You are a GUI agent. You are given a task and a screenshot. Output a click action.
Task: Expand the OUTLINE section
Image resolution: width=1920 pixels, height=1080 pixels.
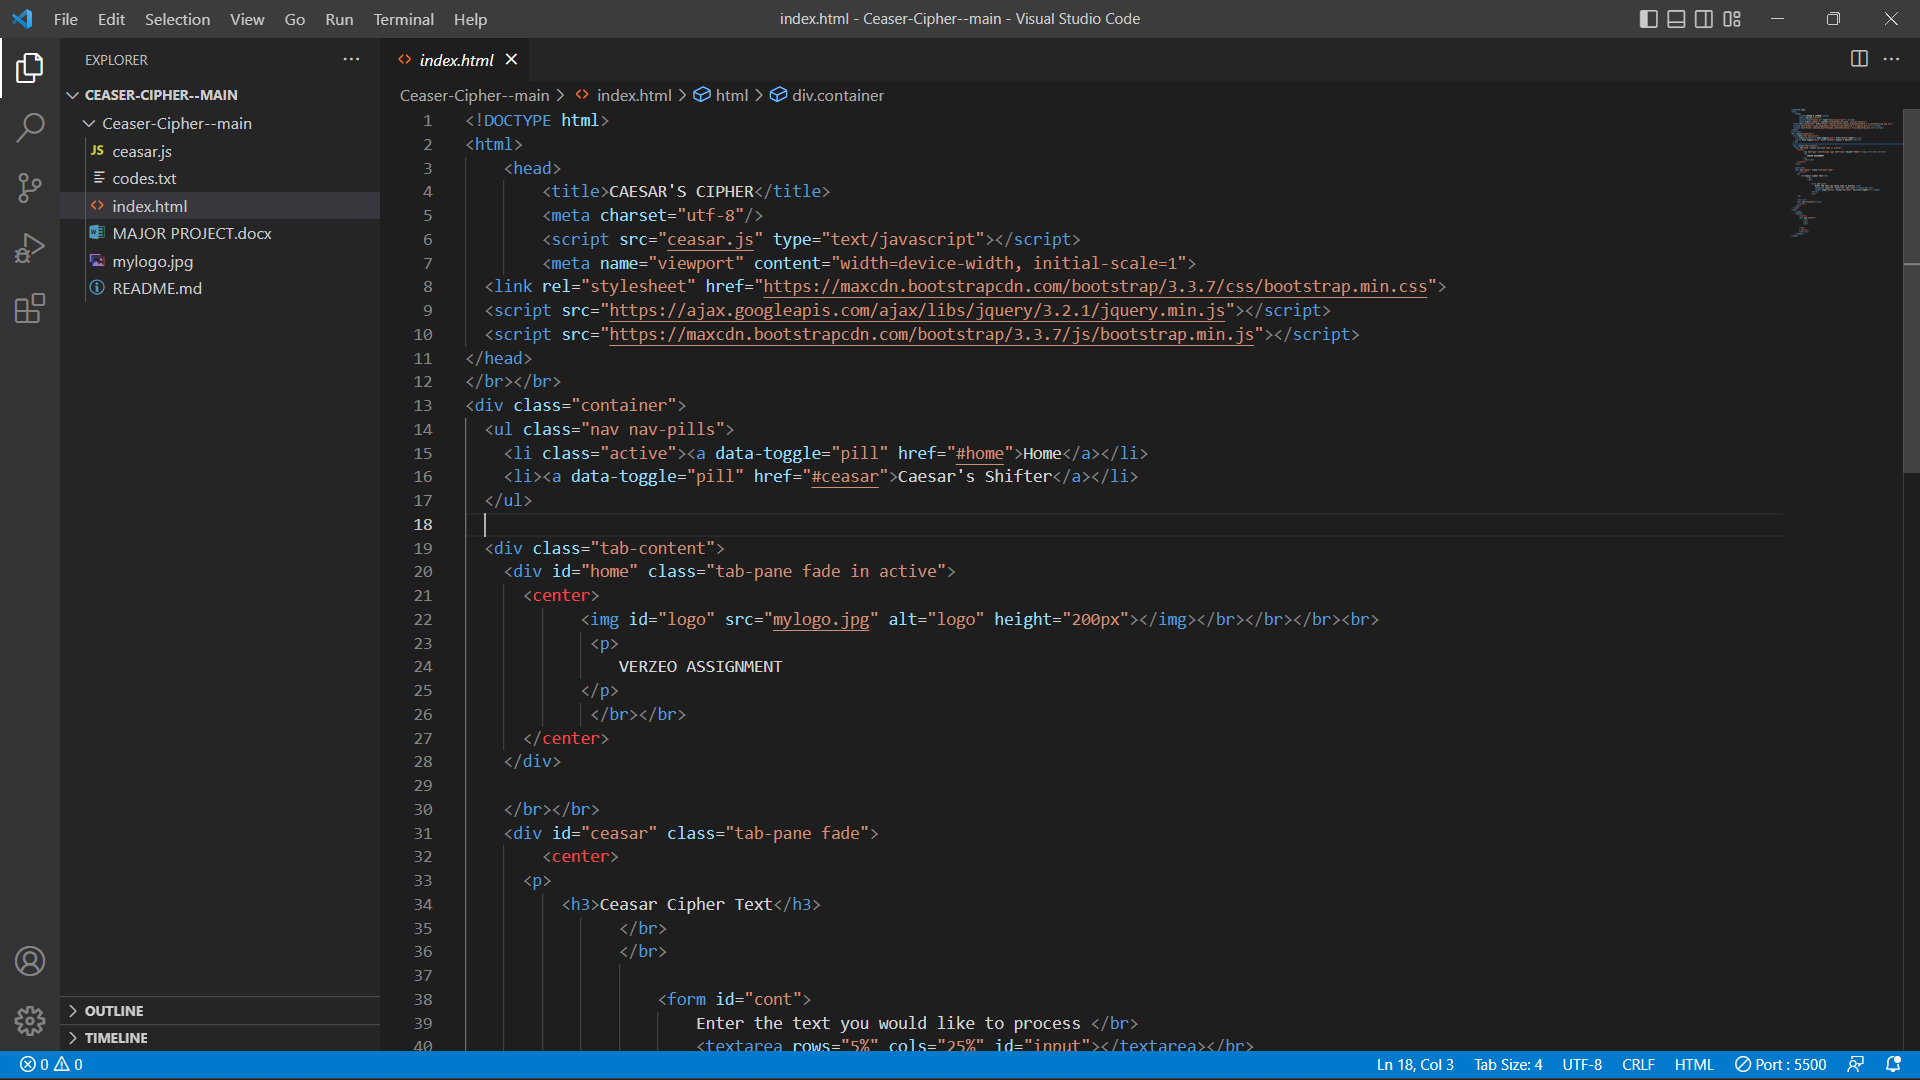click(x=113, y=1011)
